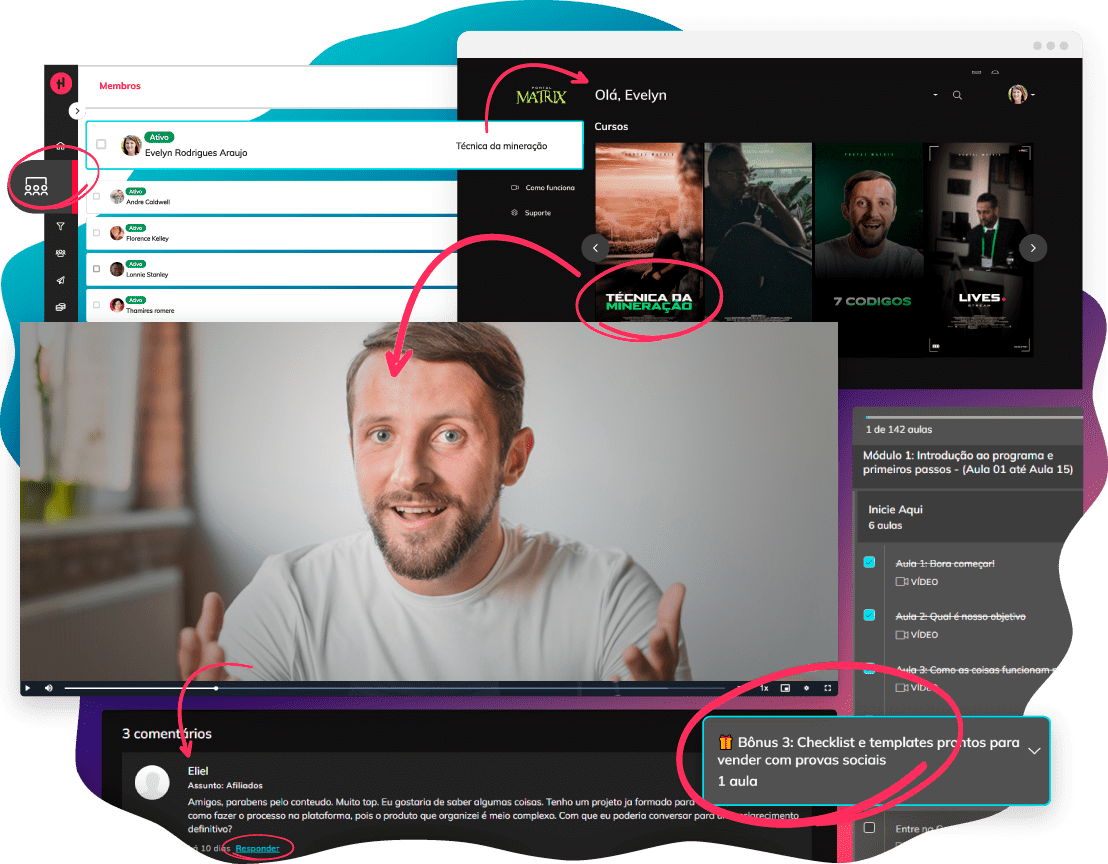The width and height of the screenshot is (1108, 864).
Task: Uncheck Aula 1: Bora começar! completion box
Action: pos(869,562)
